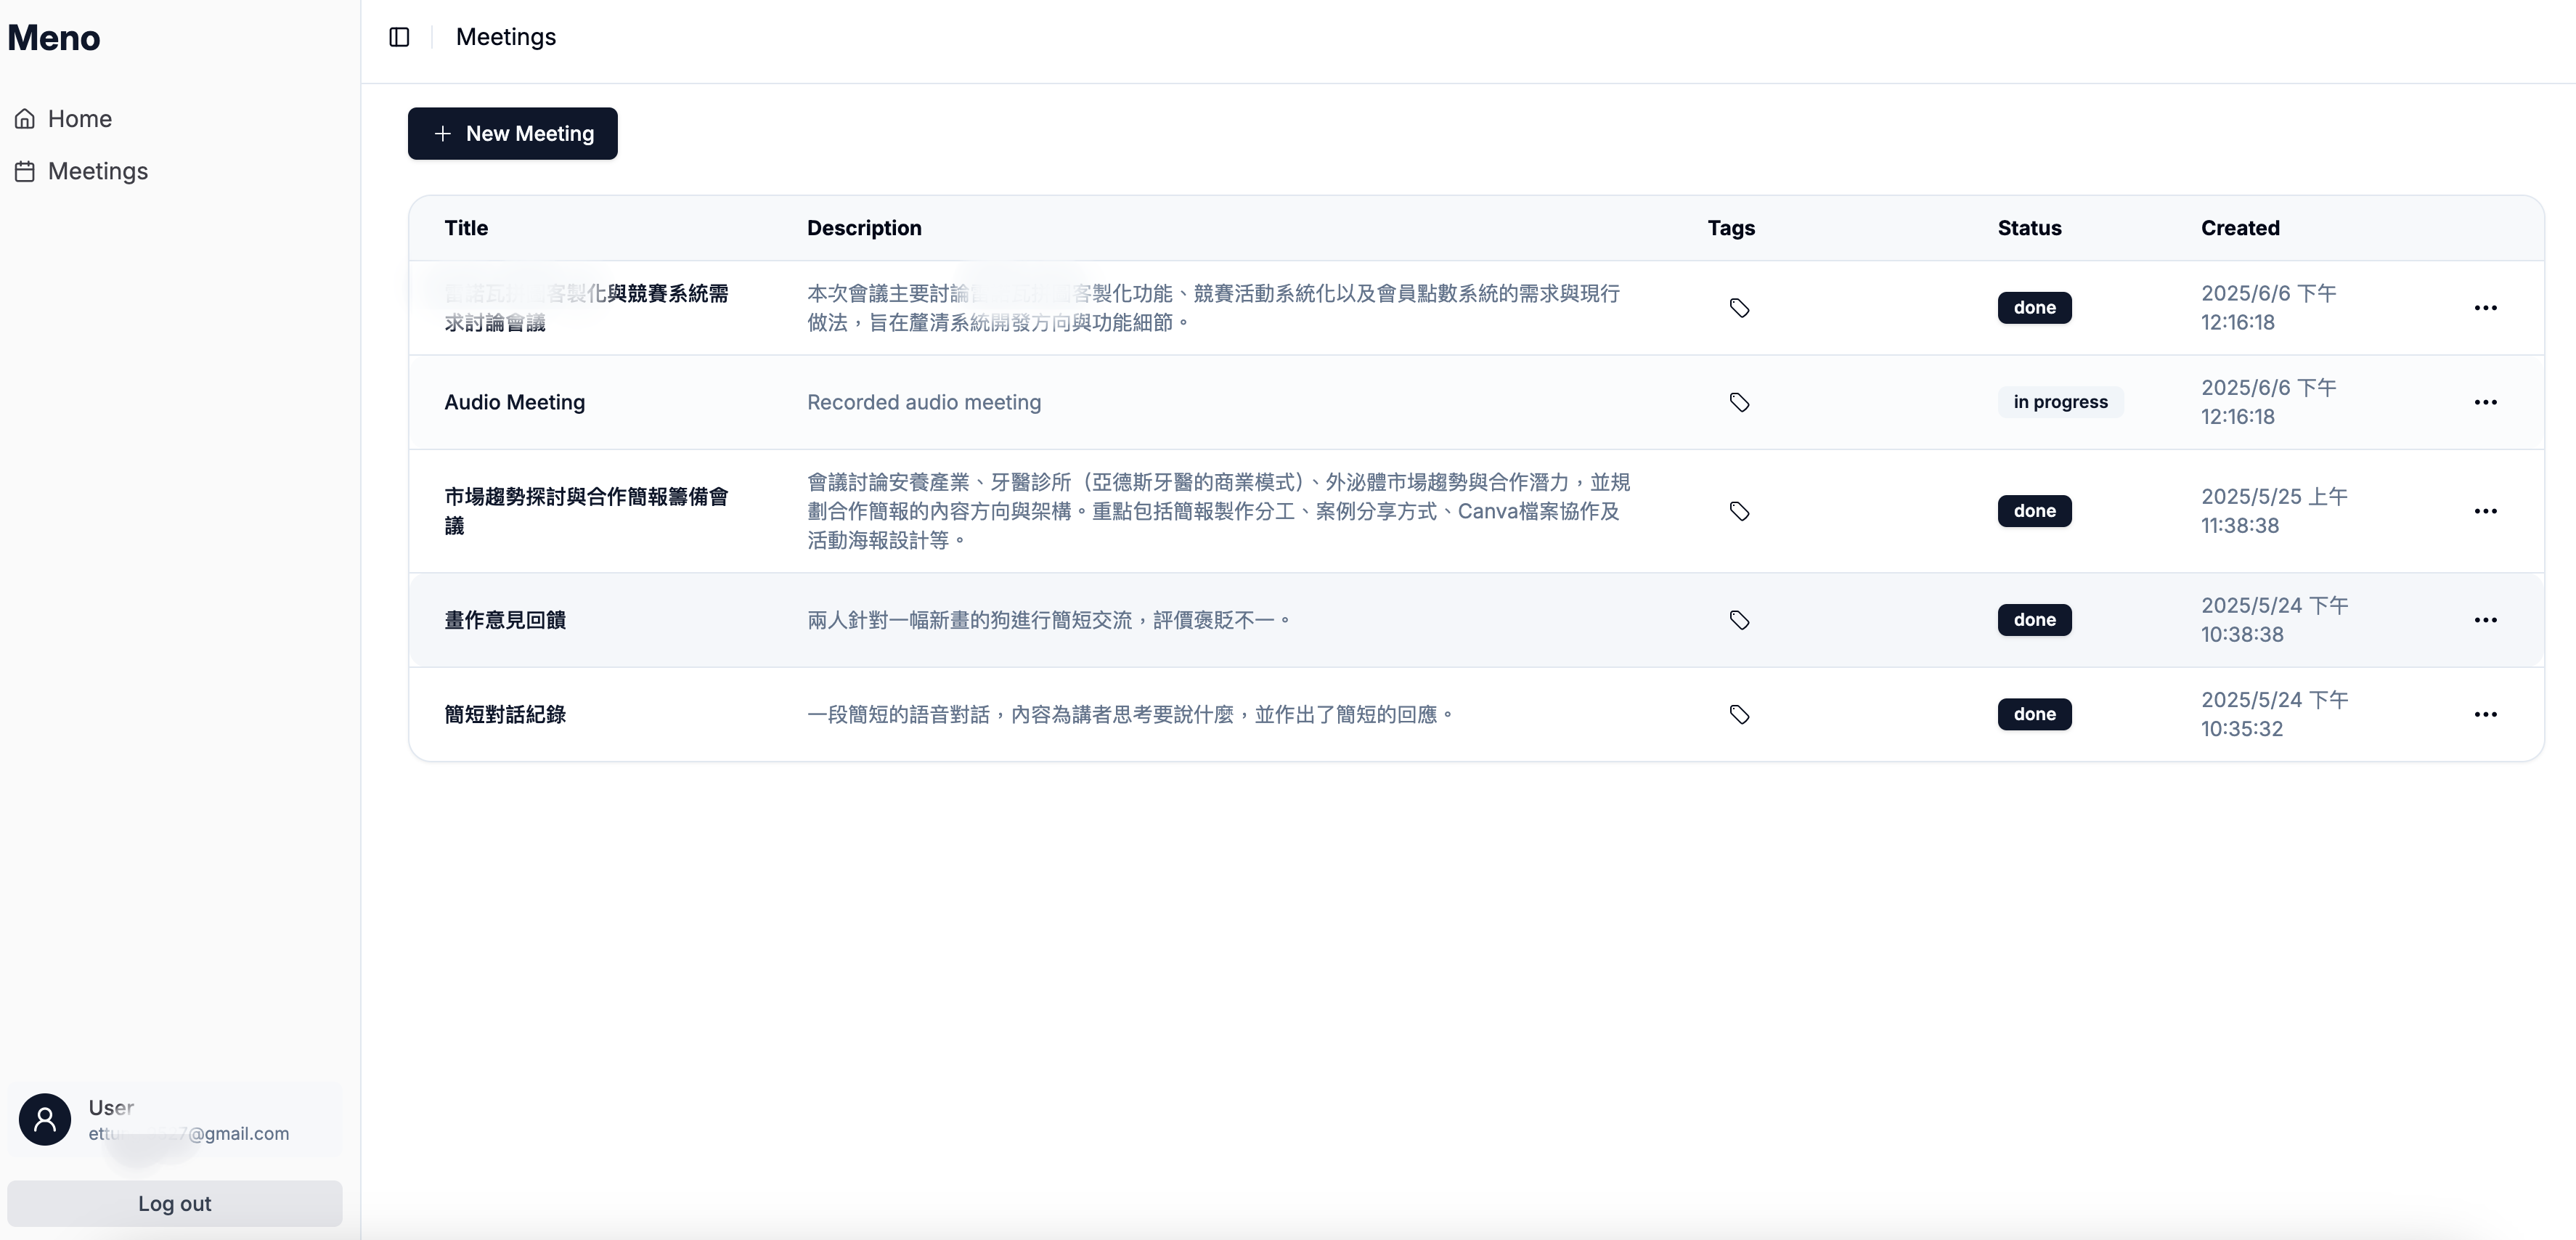2576x1240 pixels.
Task: Open the 畫作意見回饋 meeting title
Action: tap(505, 620)
